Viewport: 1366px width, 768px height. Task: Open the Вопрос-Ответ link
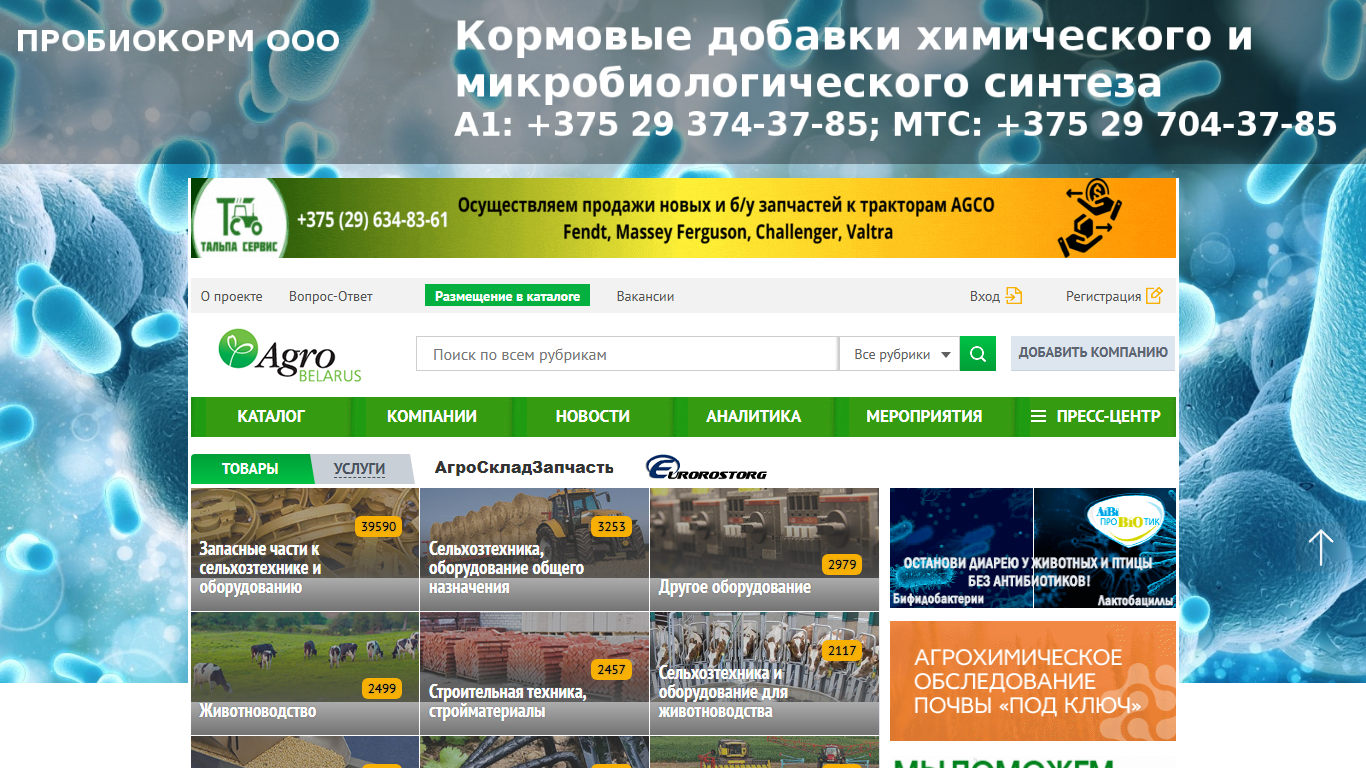tap(331, 296)
